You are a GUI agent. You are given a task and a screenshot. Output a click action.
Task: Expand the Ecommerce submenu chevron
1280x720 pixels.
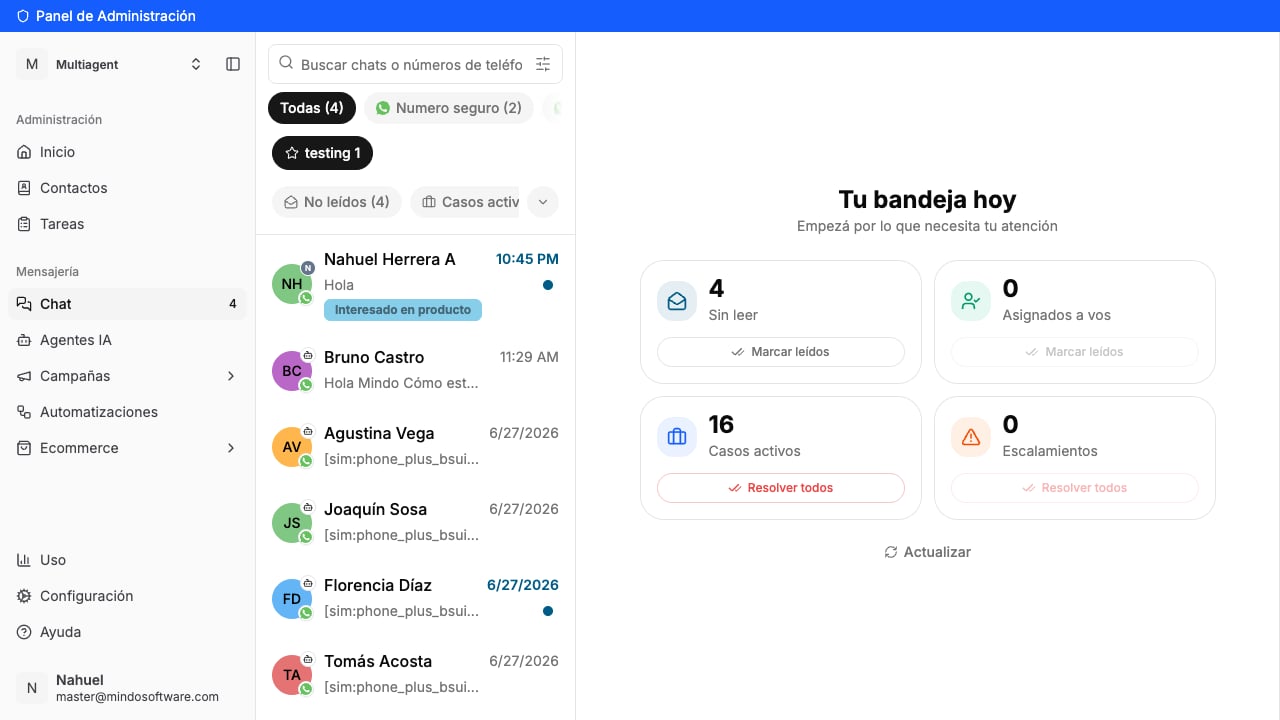coord(231,448)
